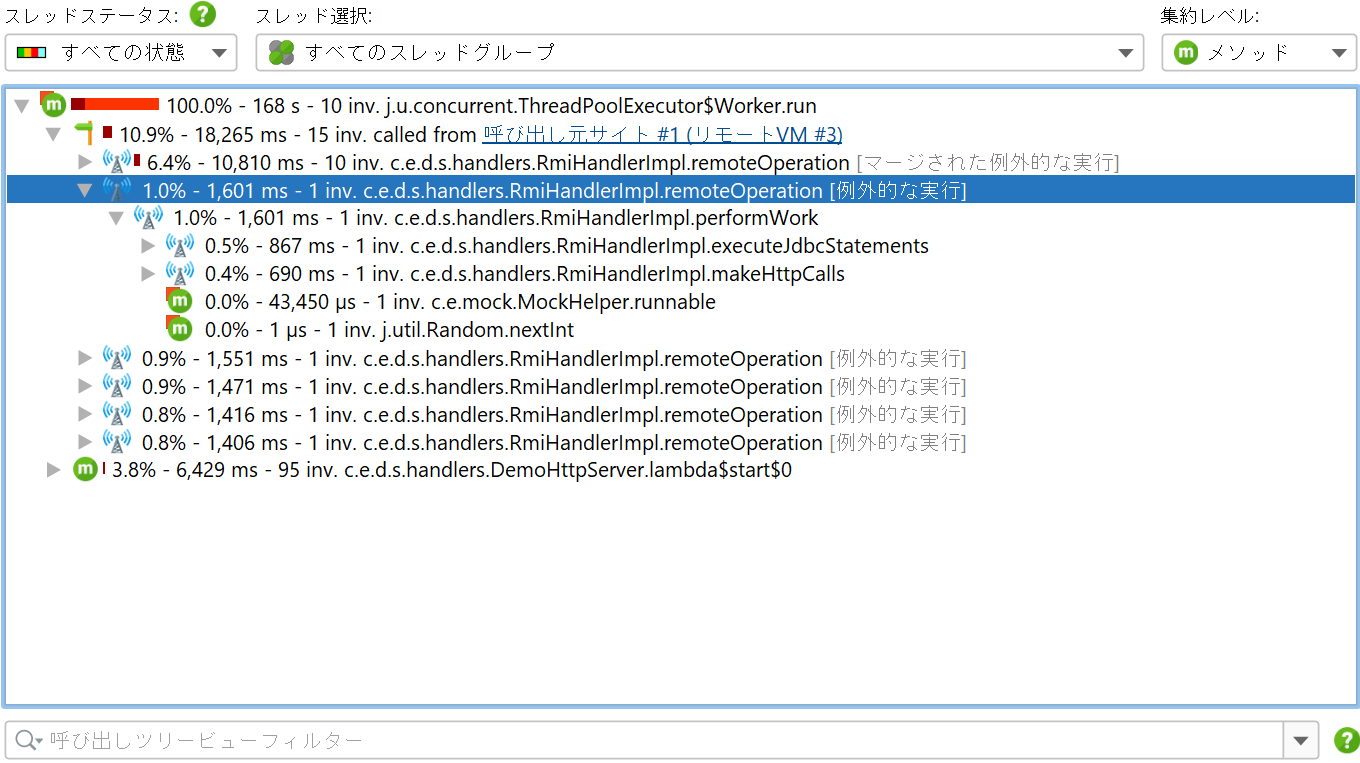Open the 呼び出し元サイト #1 (リモートVM #3) link

pos(662,134)
